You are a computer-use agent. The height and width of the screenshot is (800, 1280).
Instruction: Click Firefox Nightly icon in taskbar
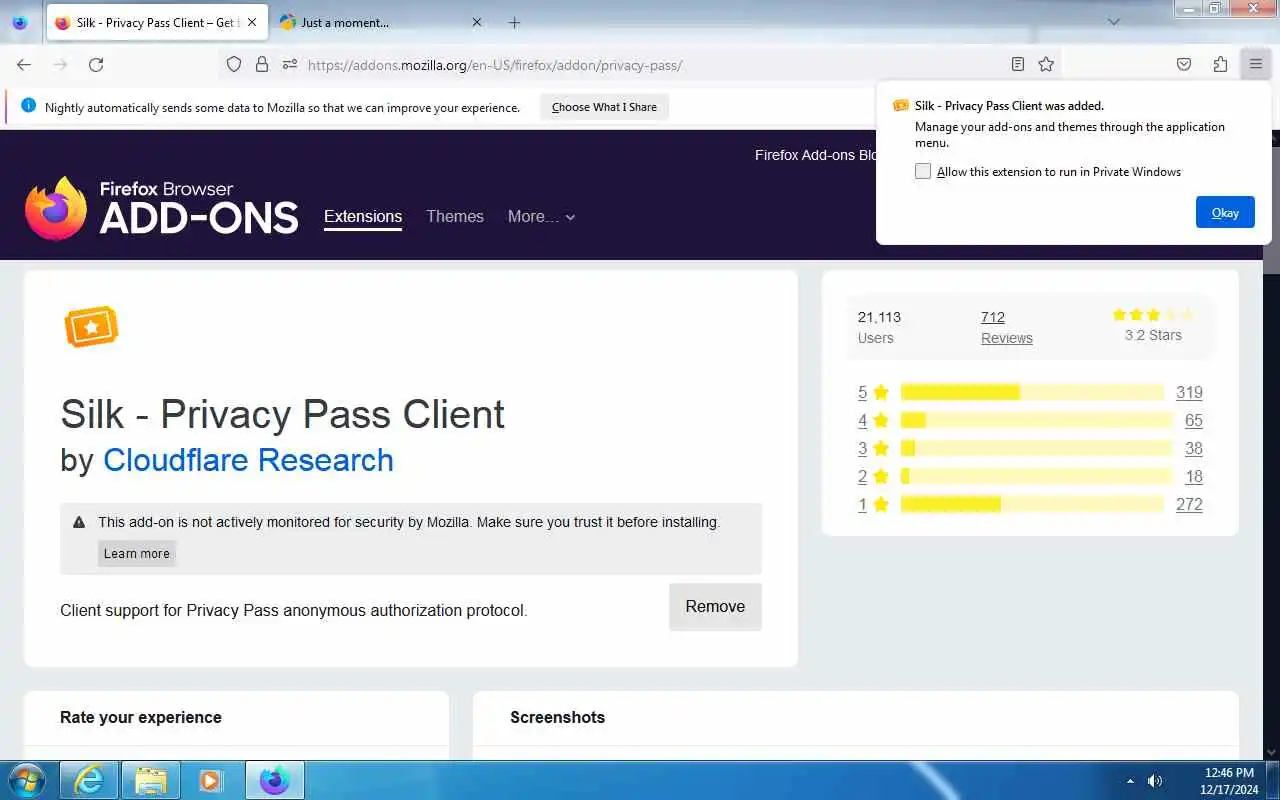pyautogui.click(x=274, y=780)
